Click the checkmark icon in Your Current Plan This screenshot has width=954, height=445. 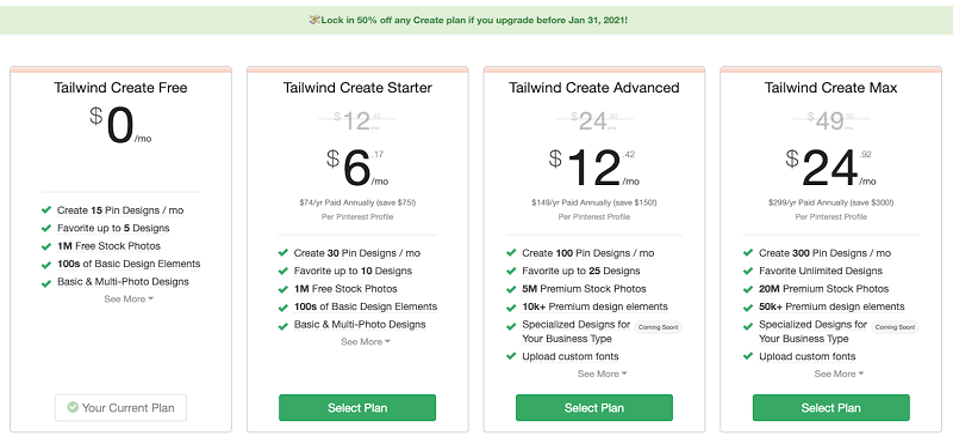(x=72, y=407)
